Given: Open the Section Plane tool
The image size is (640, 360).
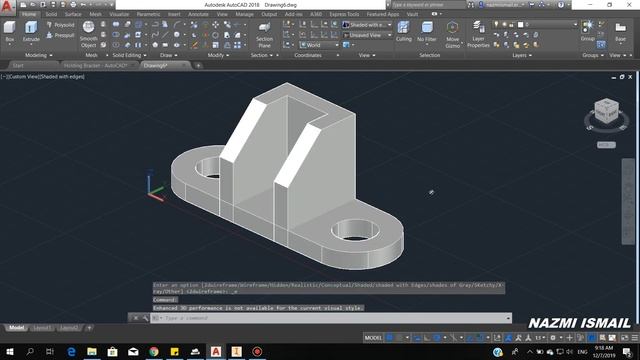Looking at the screenshot, I should [264, 35].
